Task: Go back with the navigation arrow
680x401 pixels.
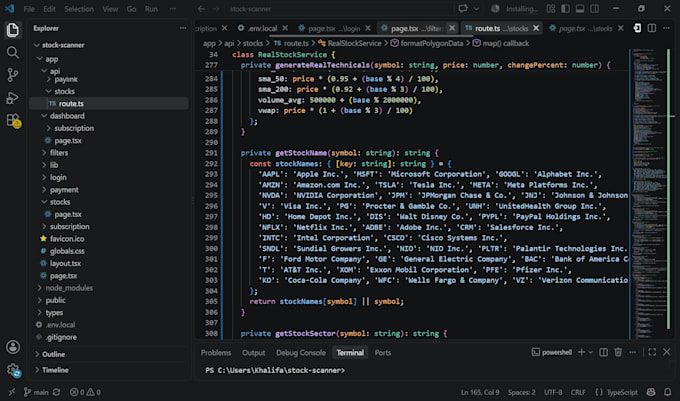Action: pos(201,9)
